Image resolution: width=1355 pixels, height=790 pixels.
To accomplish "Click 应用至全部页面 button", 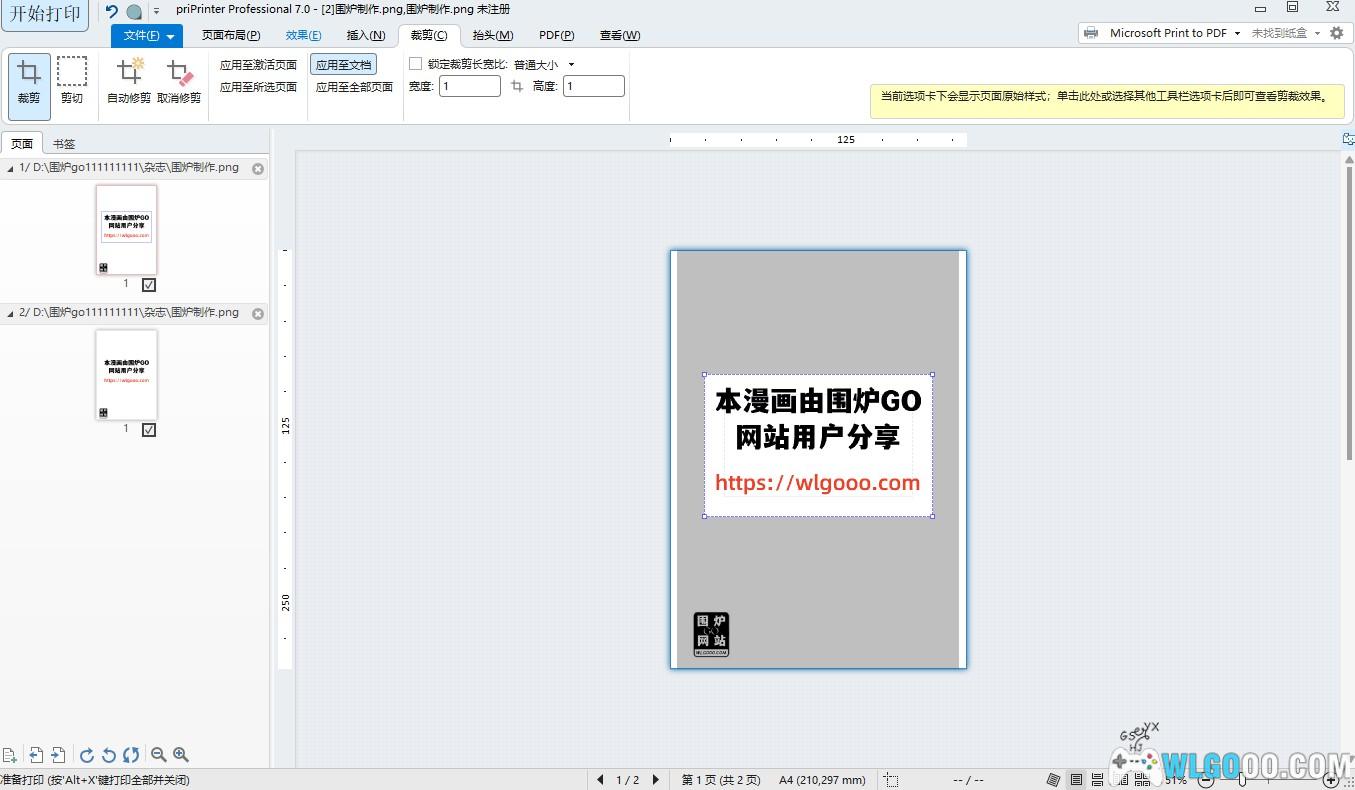I will tap(354, 87).
